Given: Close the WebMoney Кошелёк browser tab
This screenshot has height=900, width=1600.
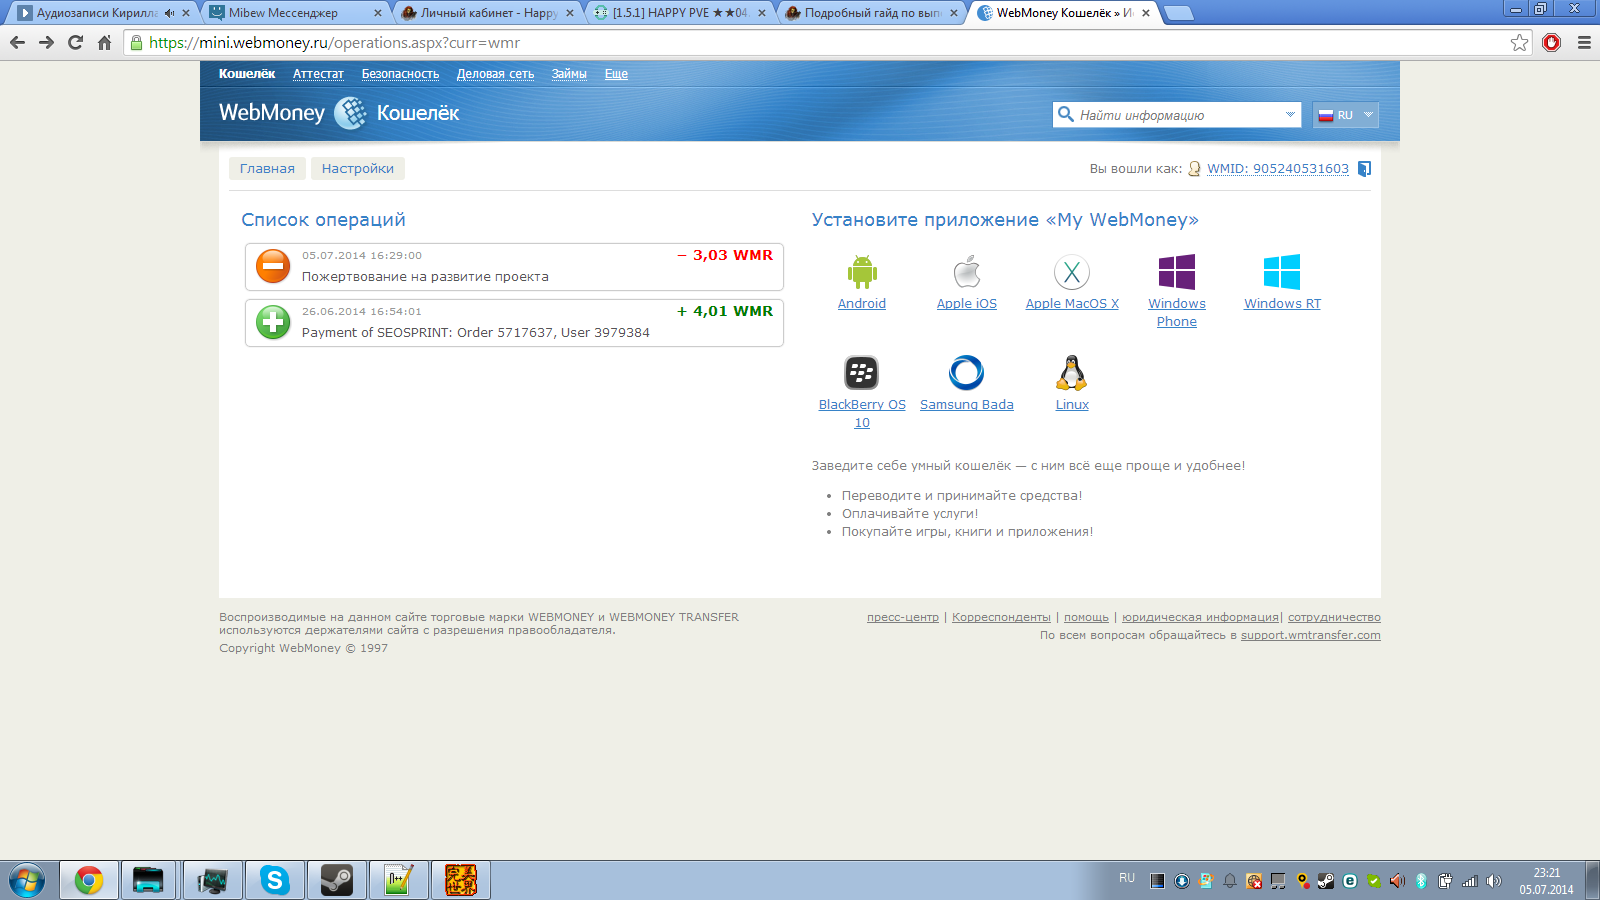Looking at the screenshot, I should click(1146, 13).
